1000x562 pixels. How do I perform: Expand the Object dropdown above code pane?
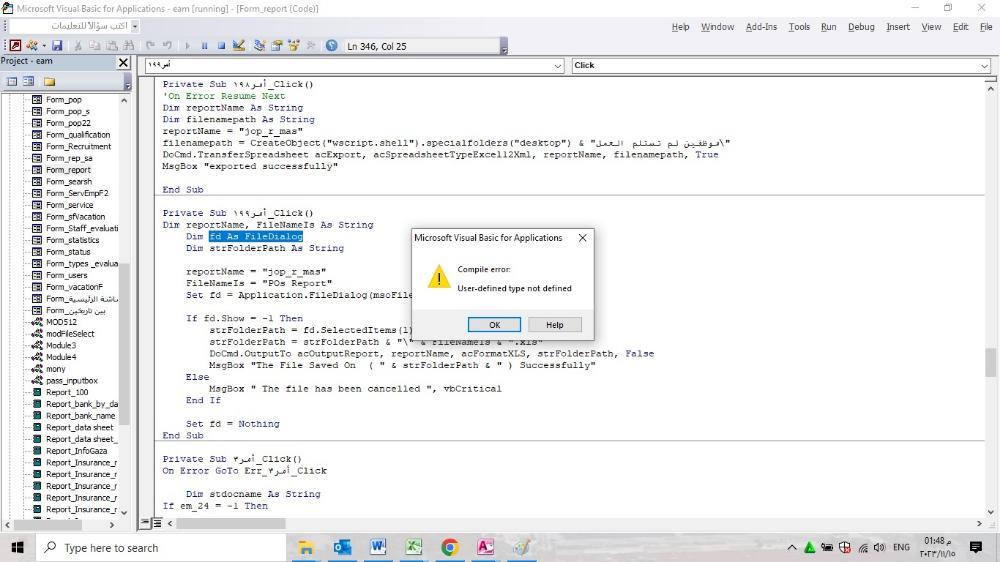[x=558, y=65]
